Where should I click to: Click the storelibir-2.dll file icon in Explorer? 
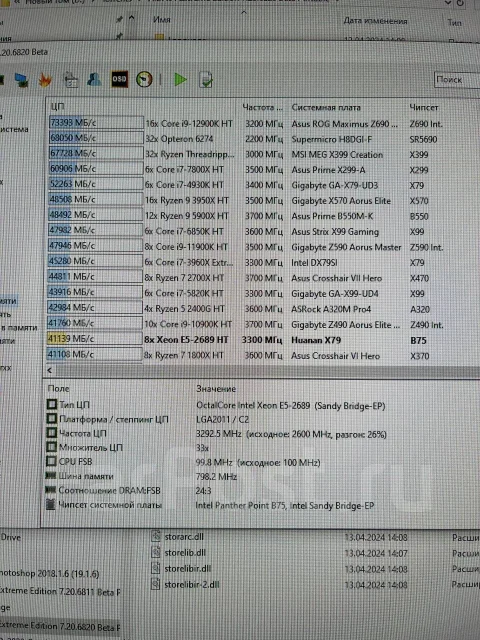click(156, 584)
